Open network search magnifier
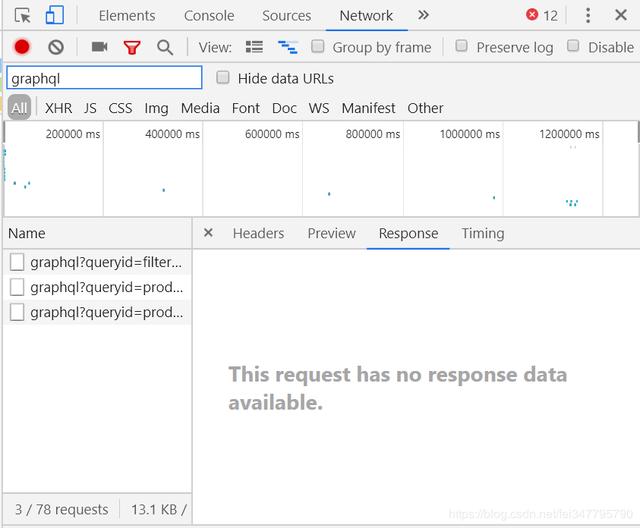Image resolution: width=640 pixels, height=528 pixels. [165, 48]
